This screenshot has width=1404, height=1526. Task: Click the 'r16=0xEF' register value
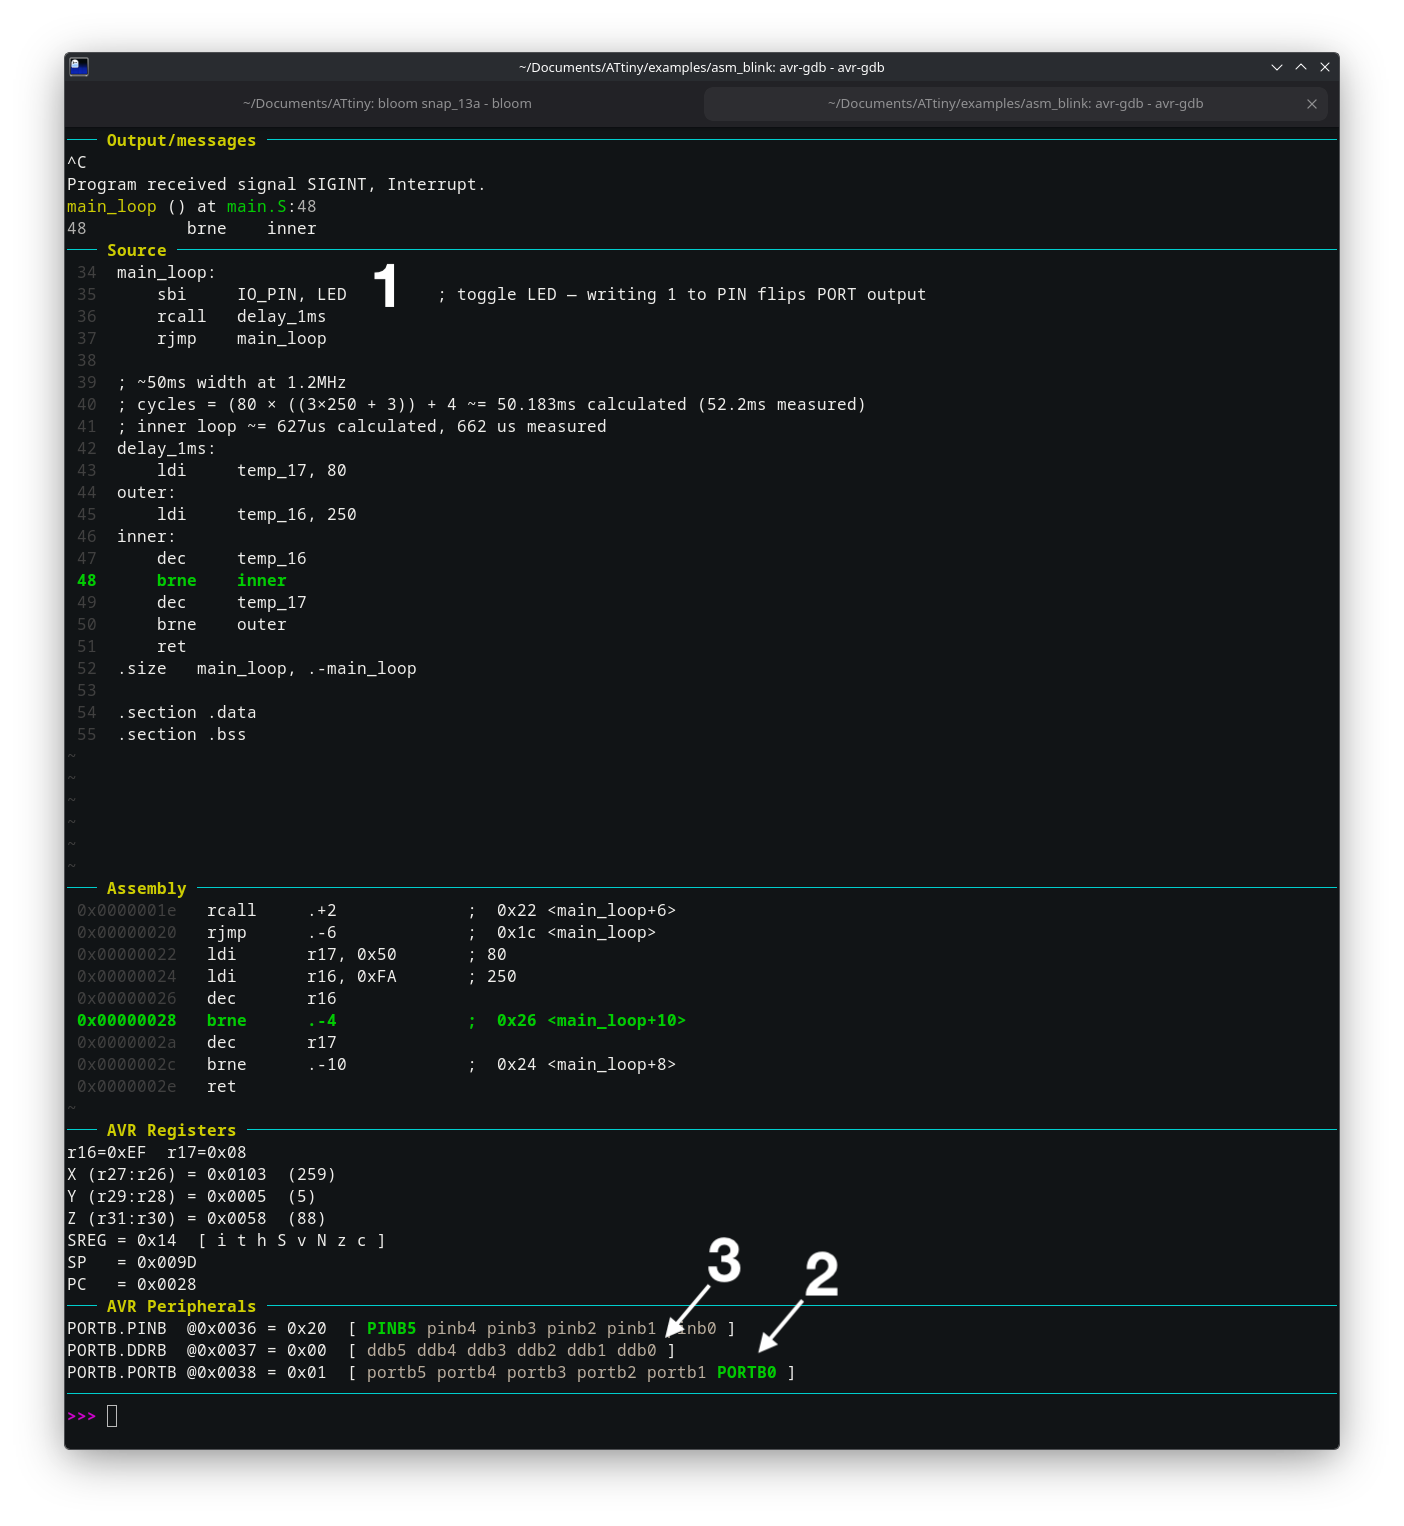107,1153
